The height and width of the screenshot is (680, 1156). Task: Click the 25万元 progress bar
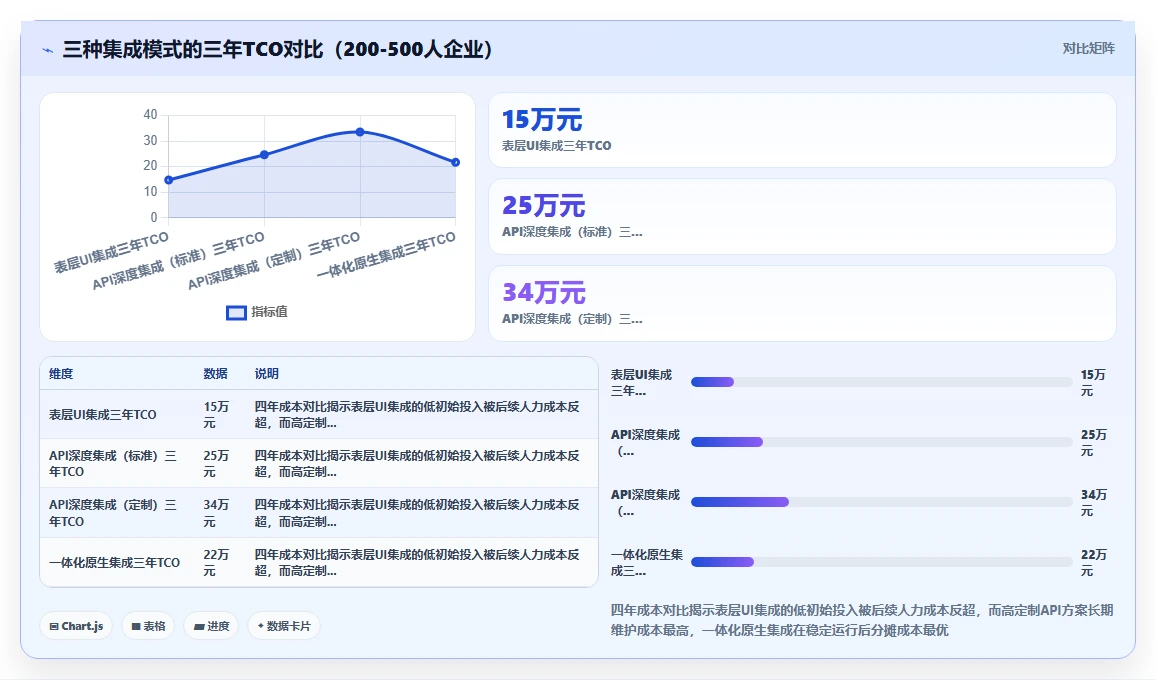881,442
